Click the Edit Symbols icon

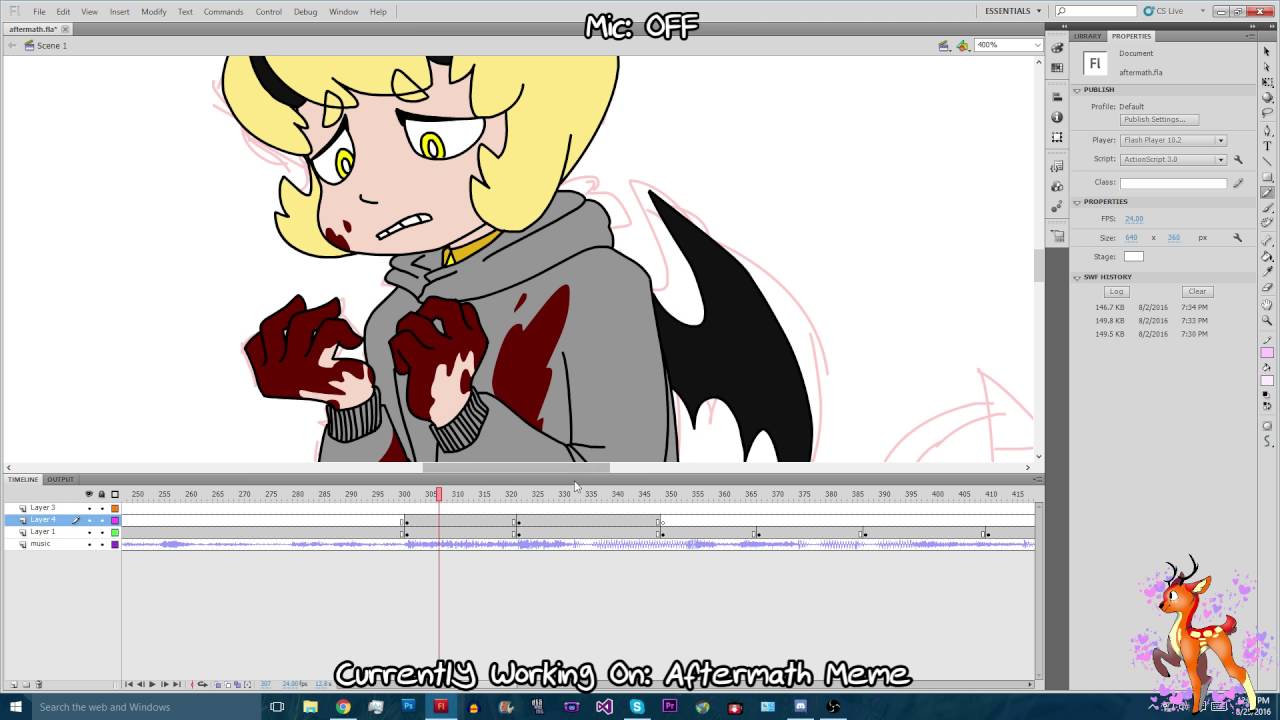click(x=963, y=46)
